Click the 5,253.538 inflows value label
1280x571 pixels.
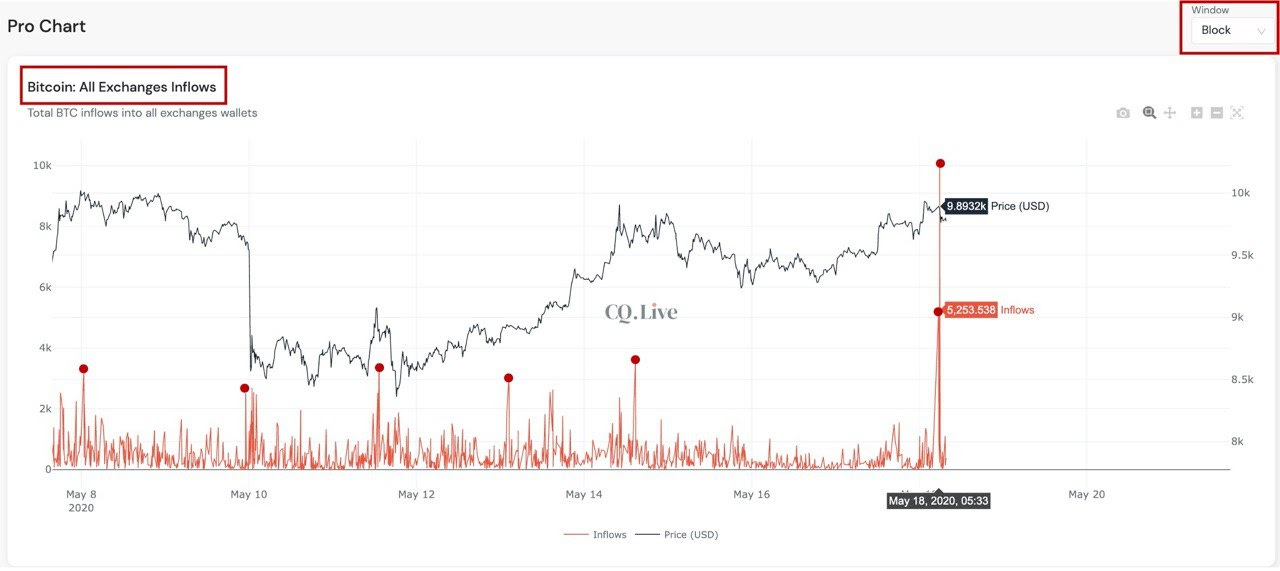970,310
